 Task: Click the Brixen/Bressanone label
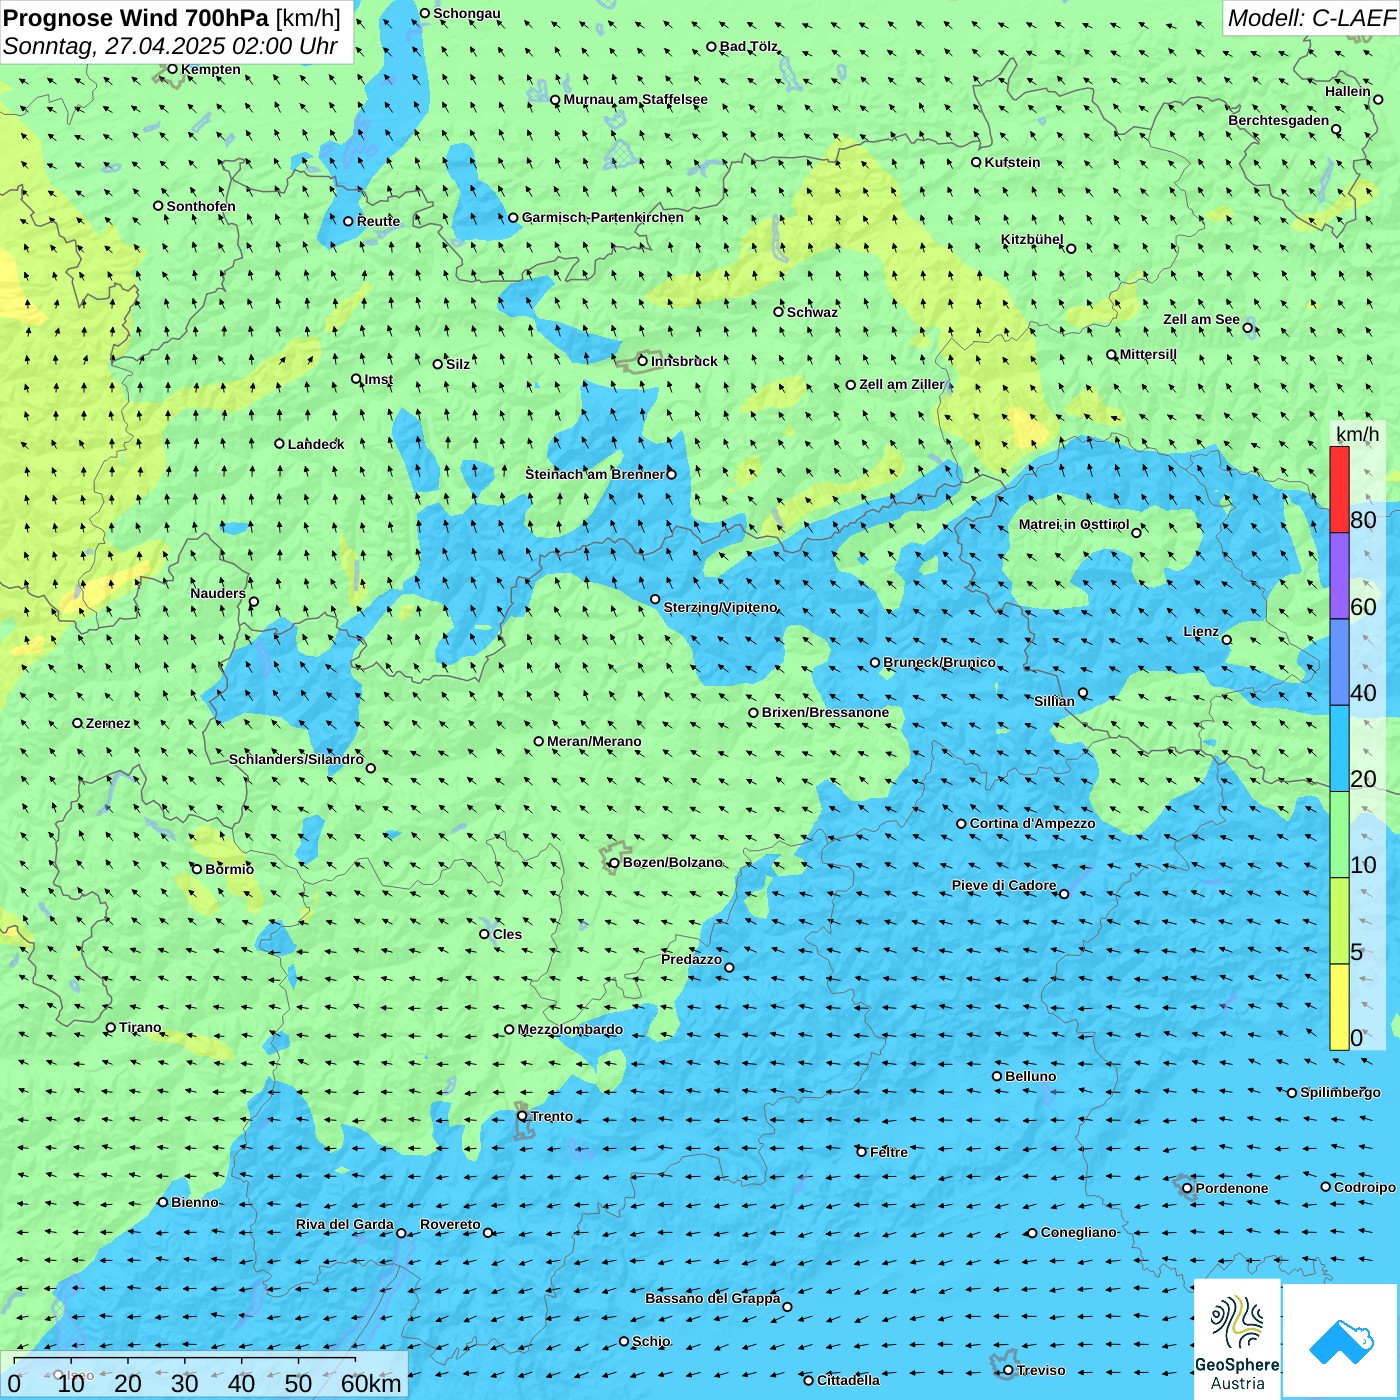click(825, 712)
